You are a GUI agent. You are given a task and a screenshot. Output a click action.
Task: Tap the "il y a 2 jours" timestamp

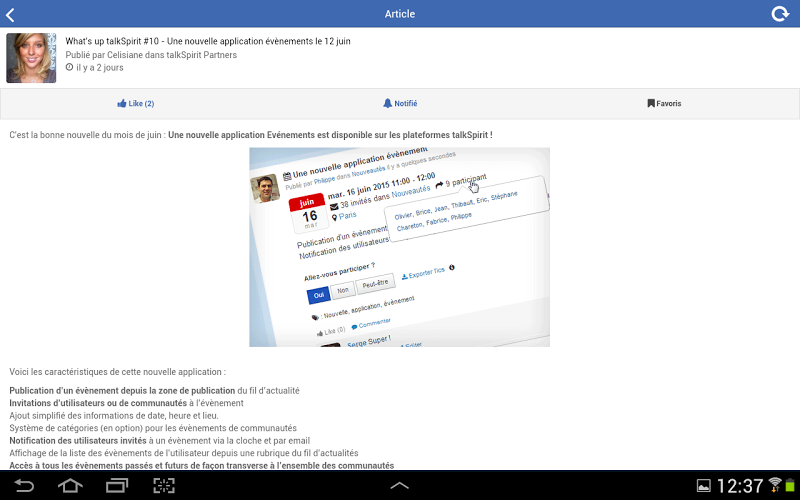[x=94, y=68]
